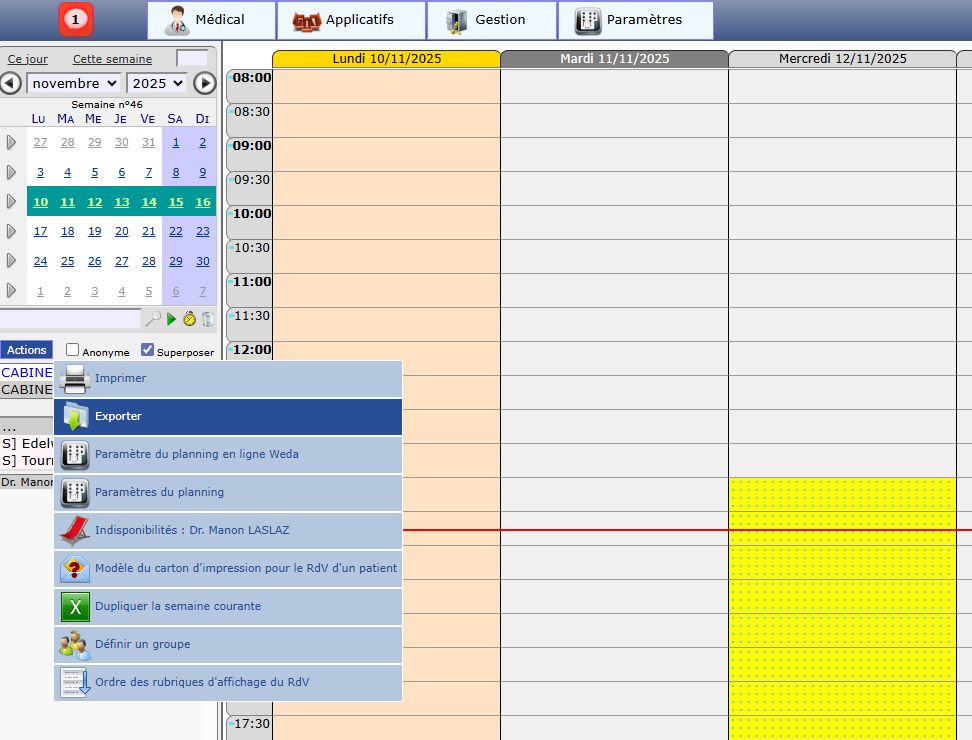The width and height of the screenshot is (972, 740).
Task: Click the printer icon next to Imprimer
Action: click(x=75, y=379)
